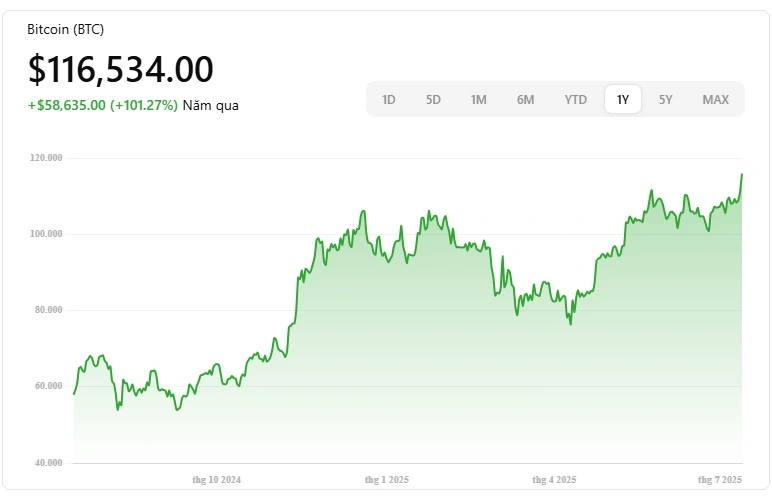Click the thg 7 2025 axis marker
Image resolution: width=772 pixels, height=496 pixels.
tap(719, 480)
